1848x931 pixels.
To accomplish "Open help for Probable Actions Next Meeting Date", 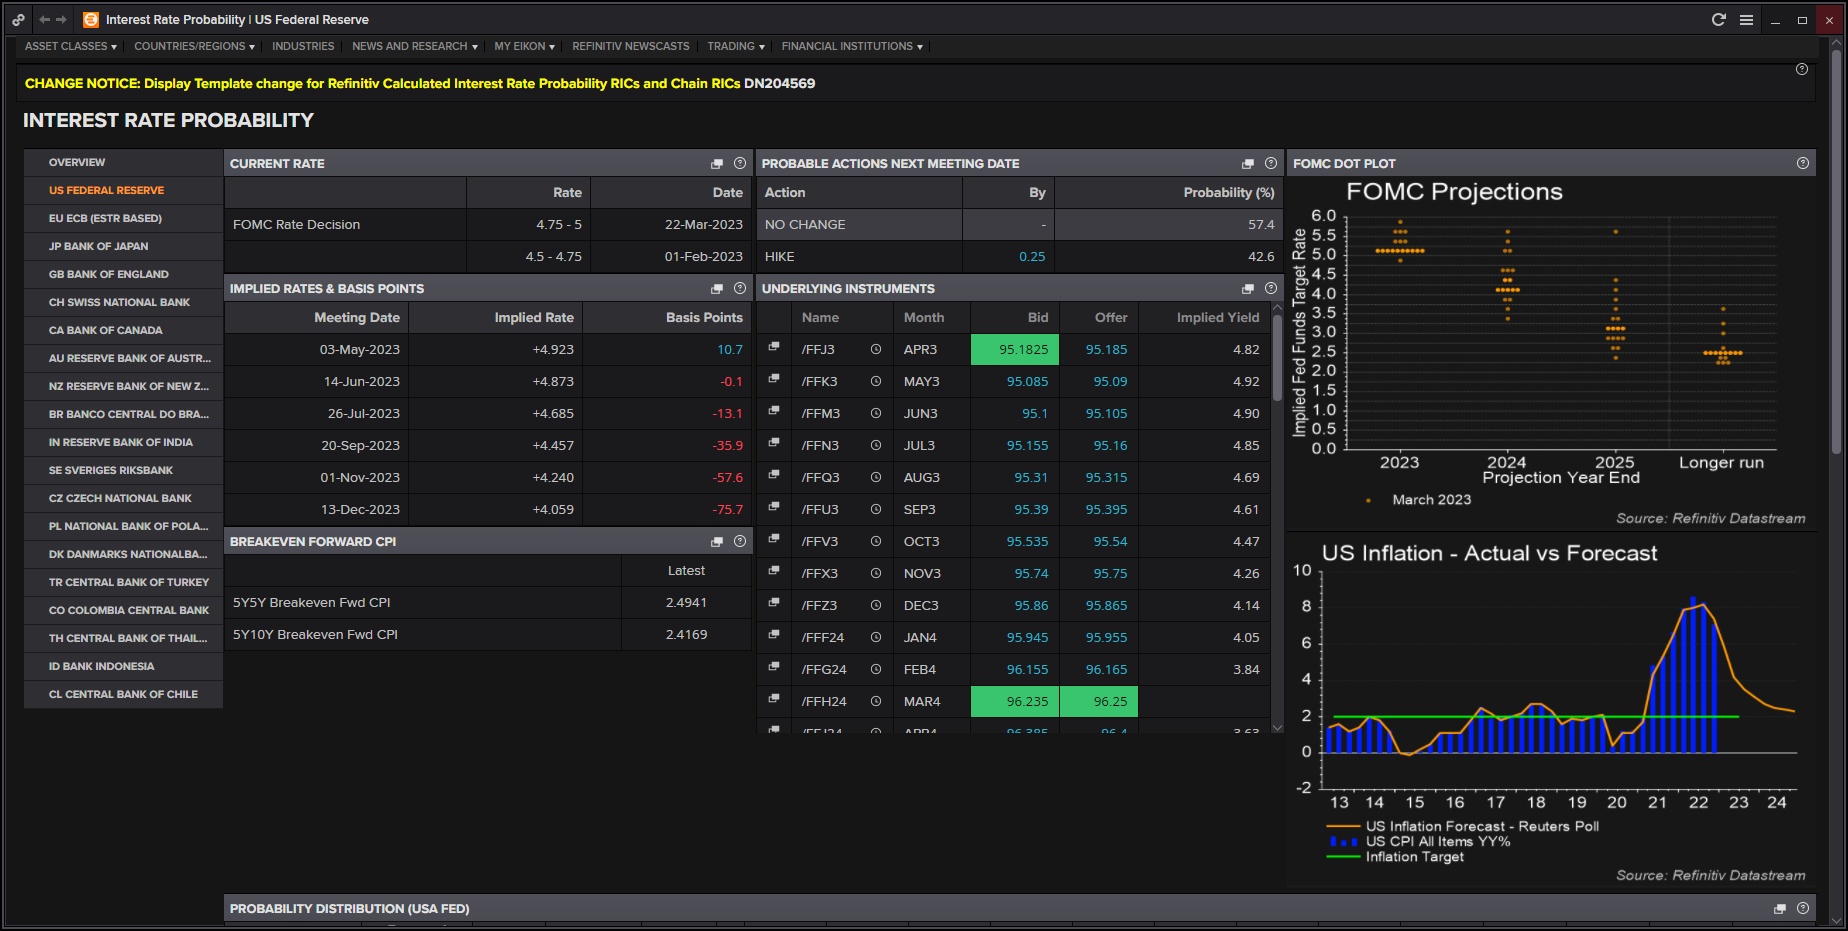I will [1271, 163].
